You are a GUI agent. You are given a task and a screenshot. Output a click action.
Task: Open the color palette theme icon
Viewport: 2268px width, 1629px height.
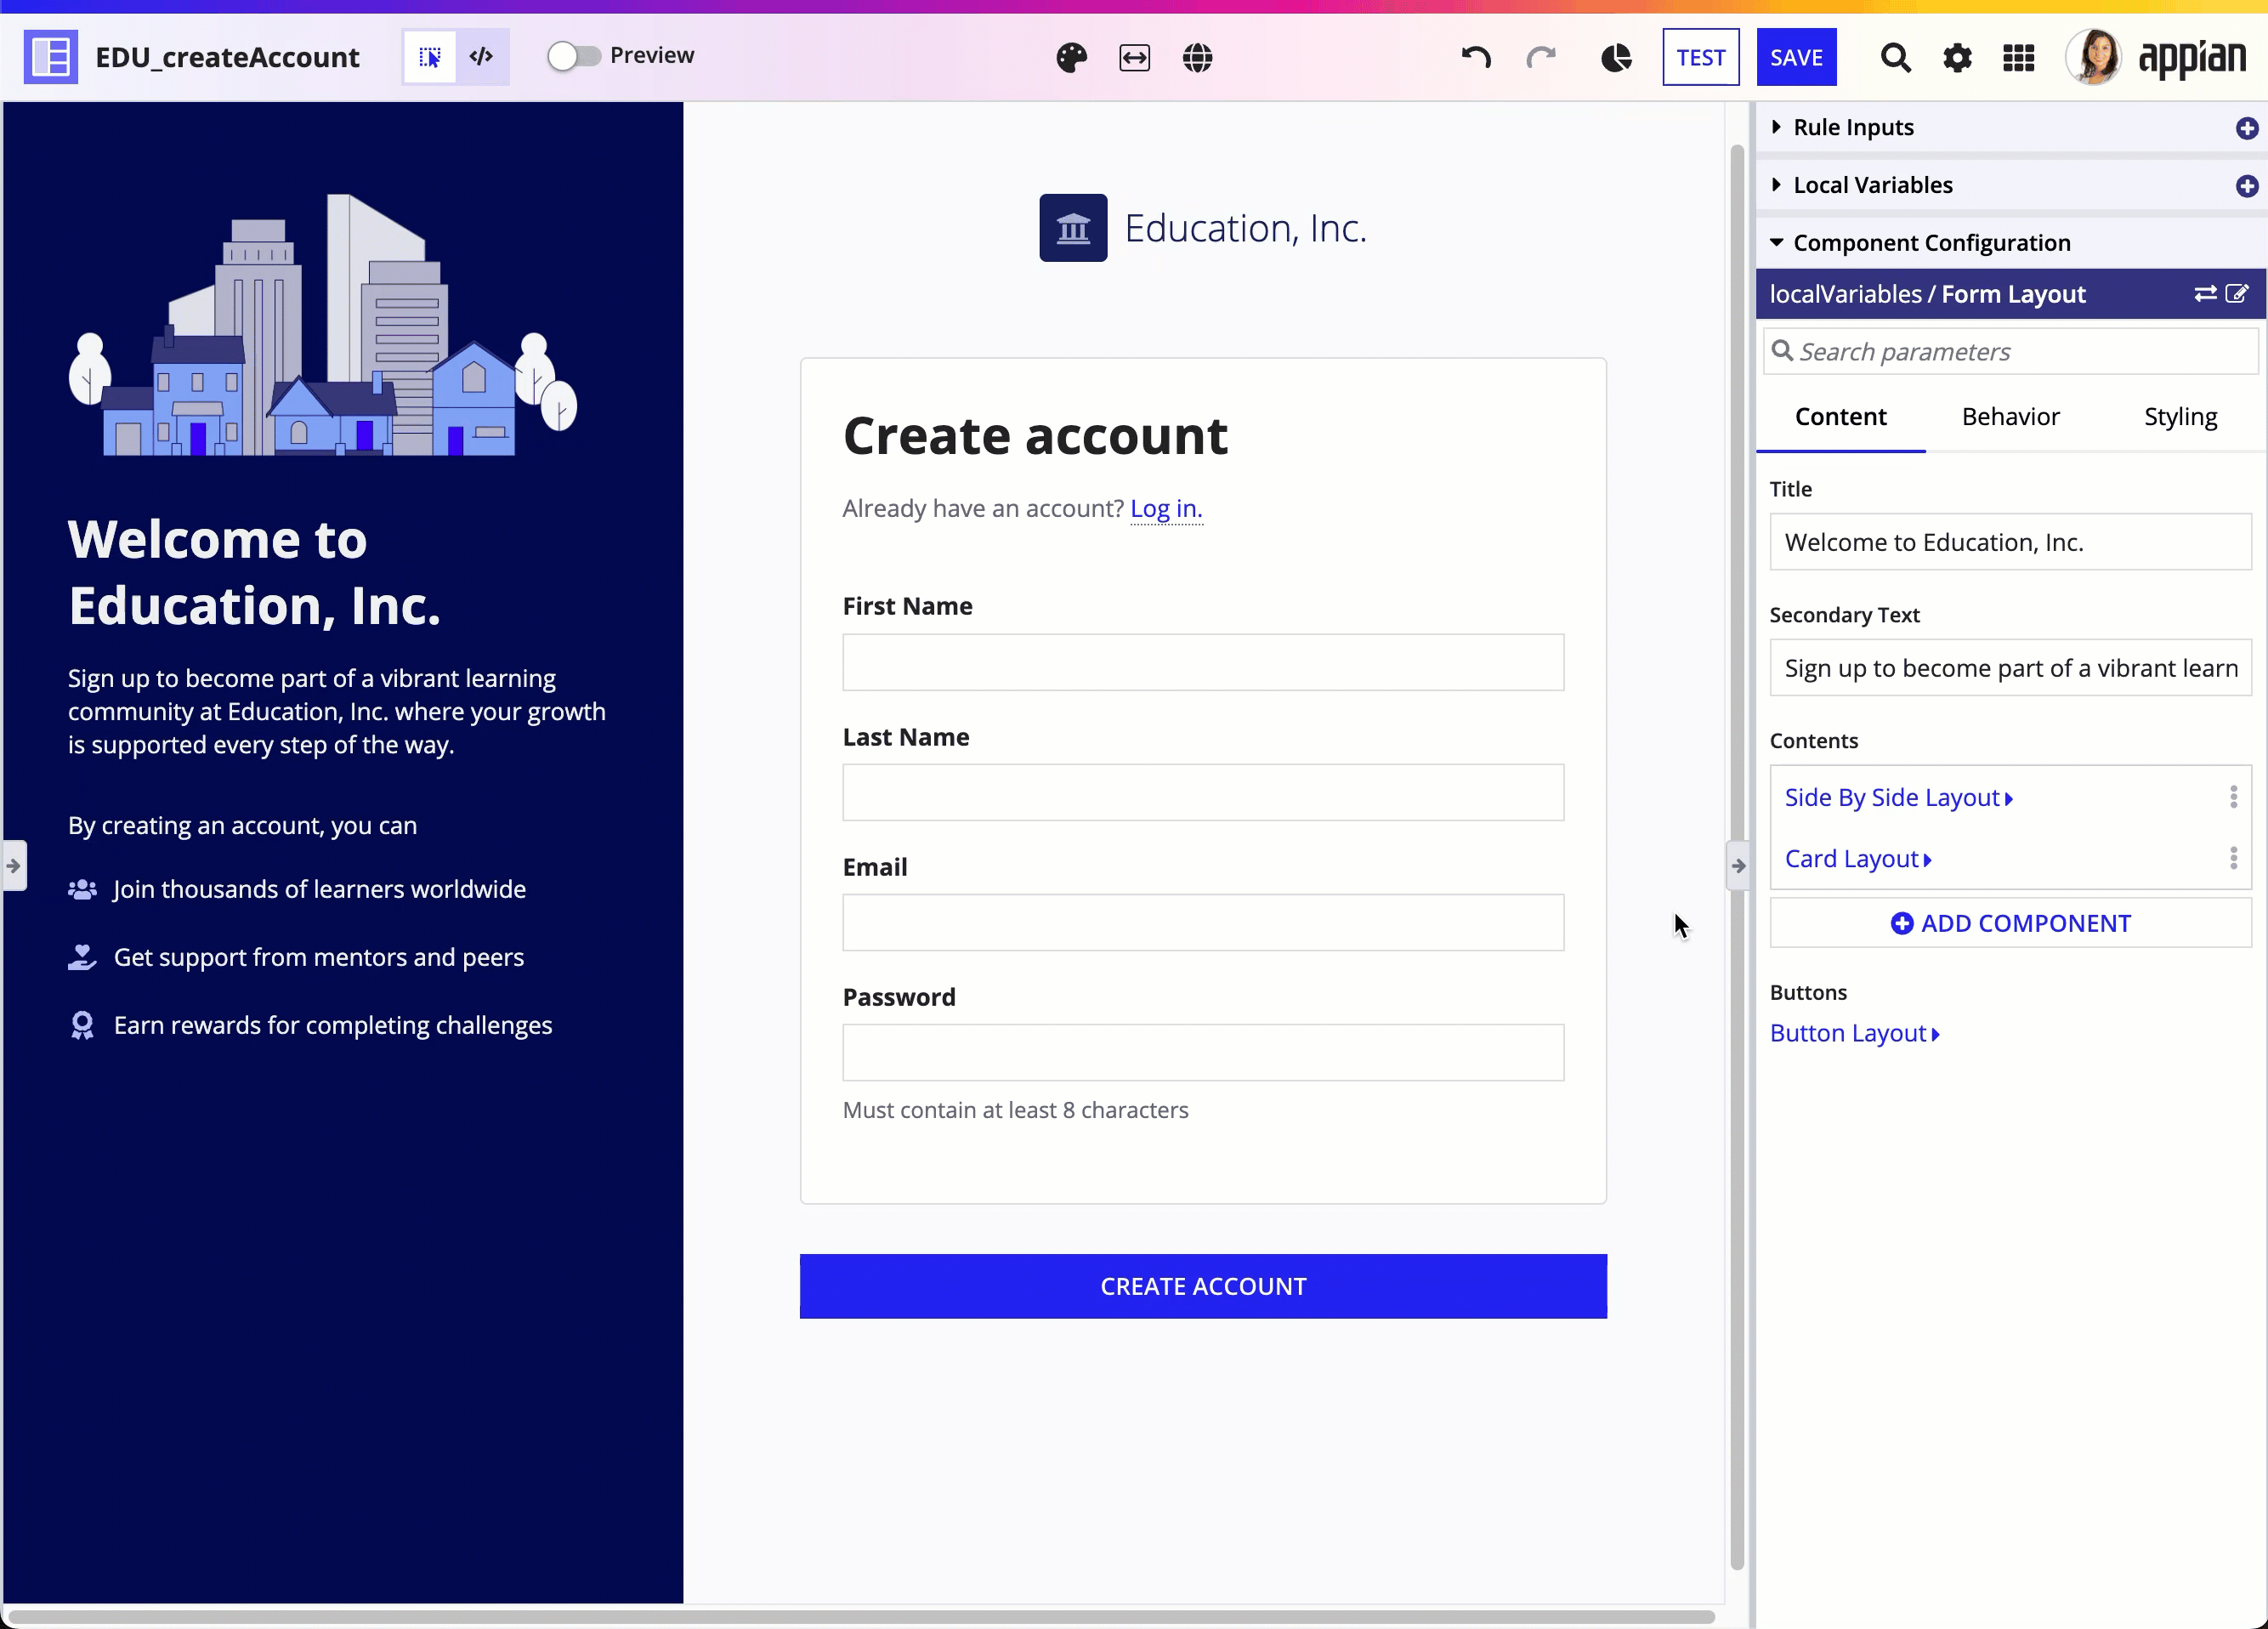coord(1071,58)
